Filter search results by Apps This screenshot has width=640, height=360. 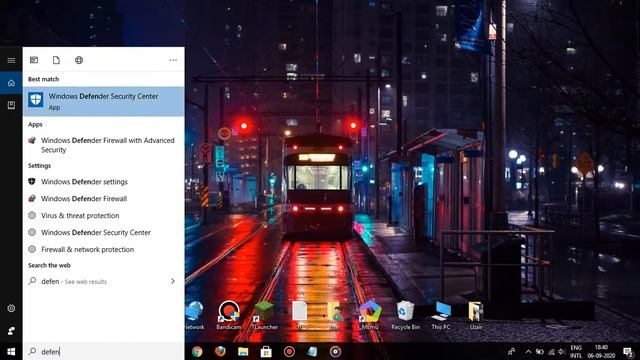[x=34, y=60]
